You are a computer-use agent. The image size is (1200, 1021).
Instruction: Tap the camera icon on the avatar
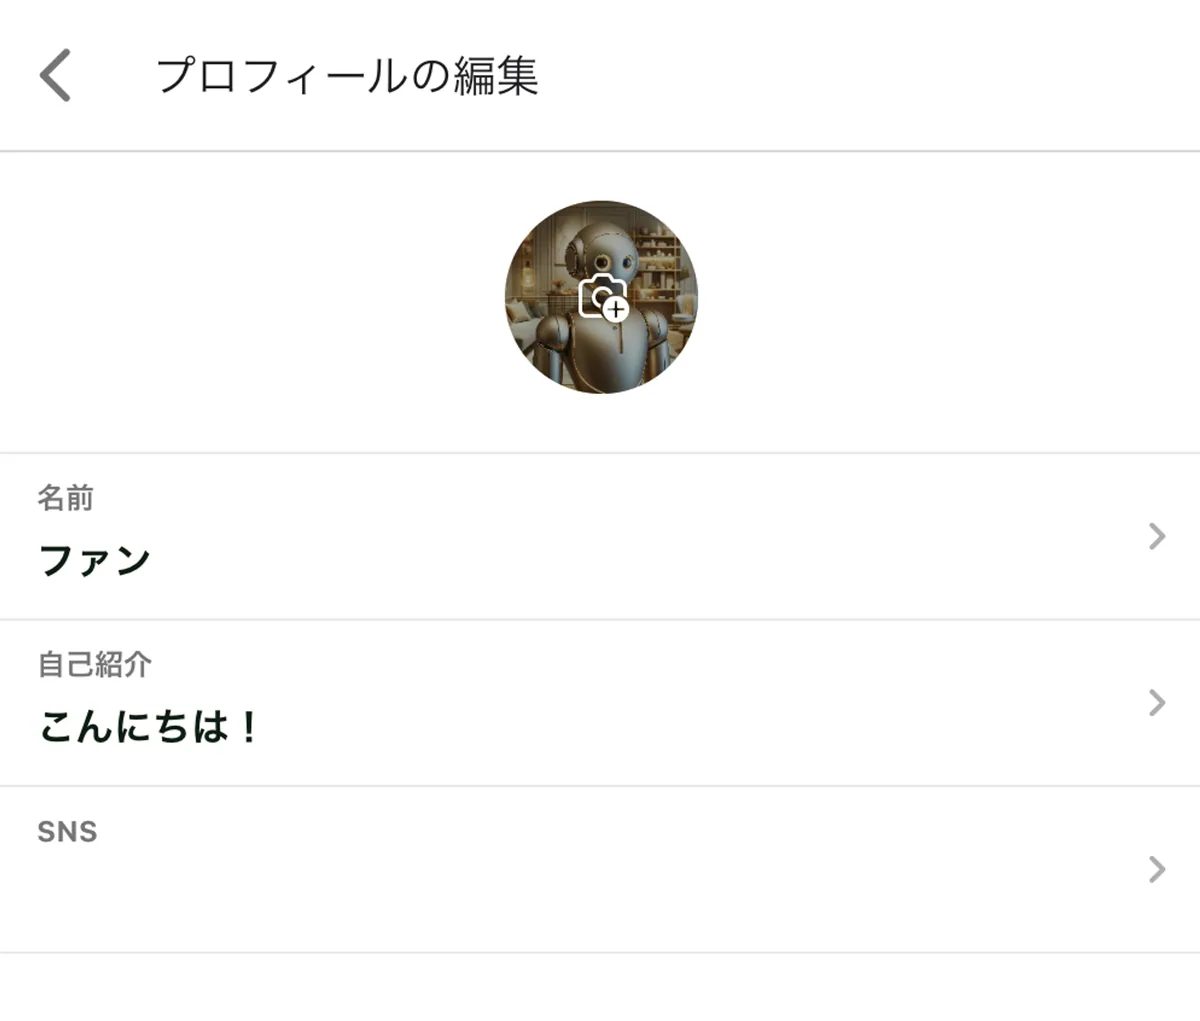(602, 297)
